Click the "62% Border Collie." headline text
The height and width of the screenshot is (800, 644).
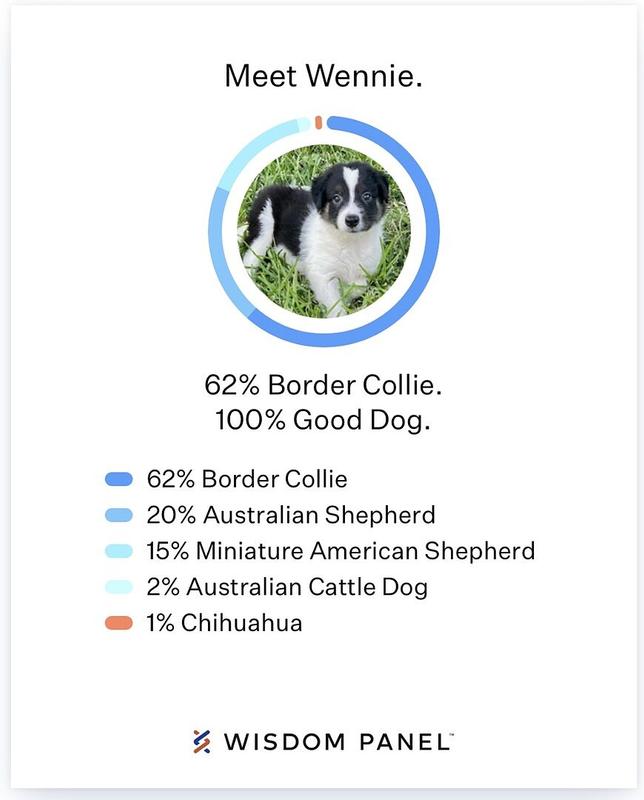pyautogui.click(x=323, y=385)
